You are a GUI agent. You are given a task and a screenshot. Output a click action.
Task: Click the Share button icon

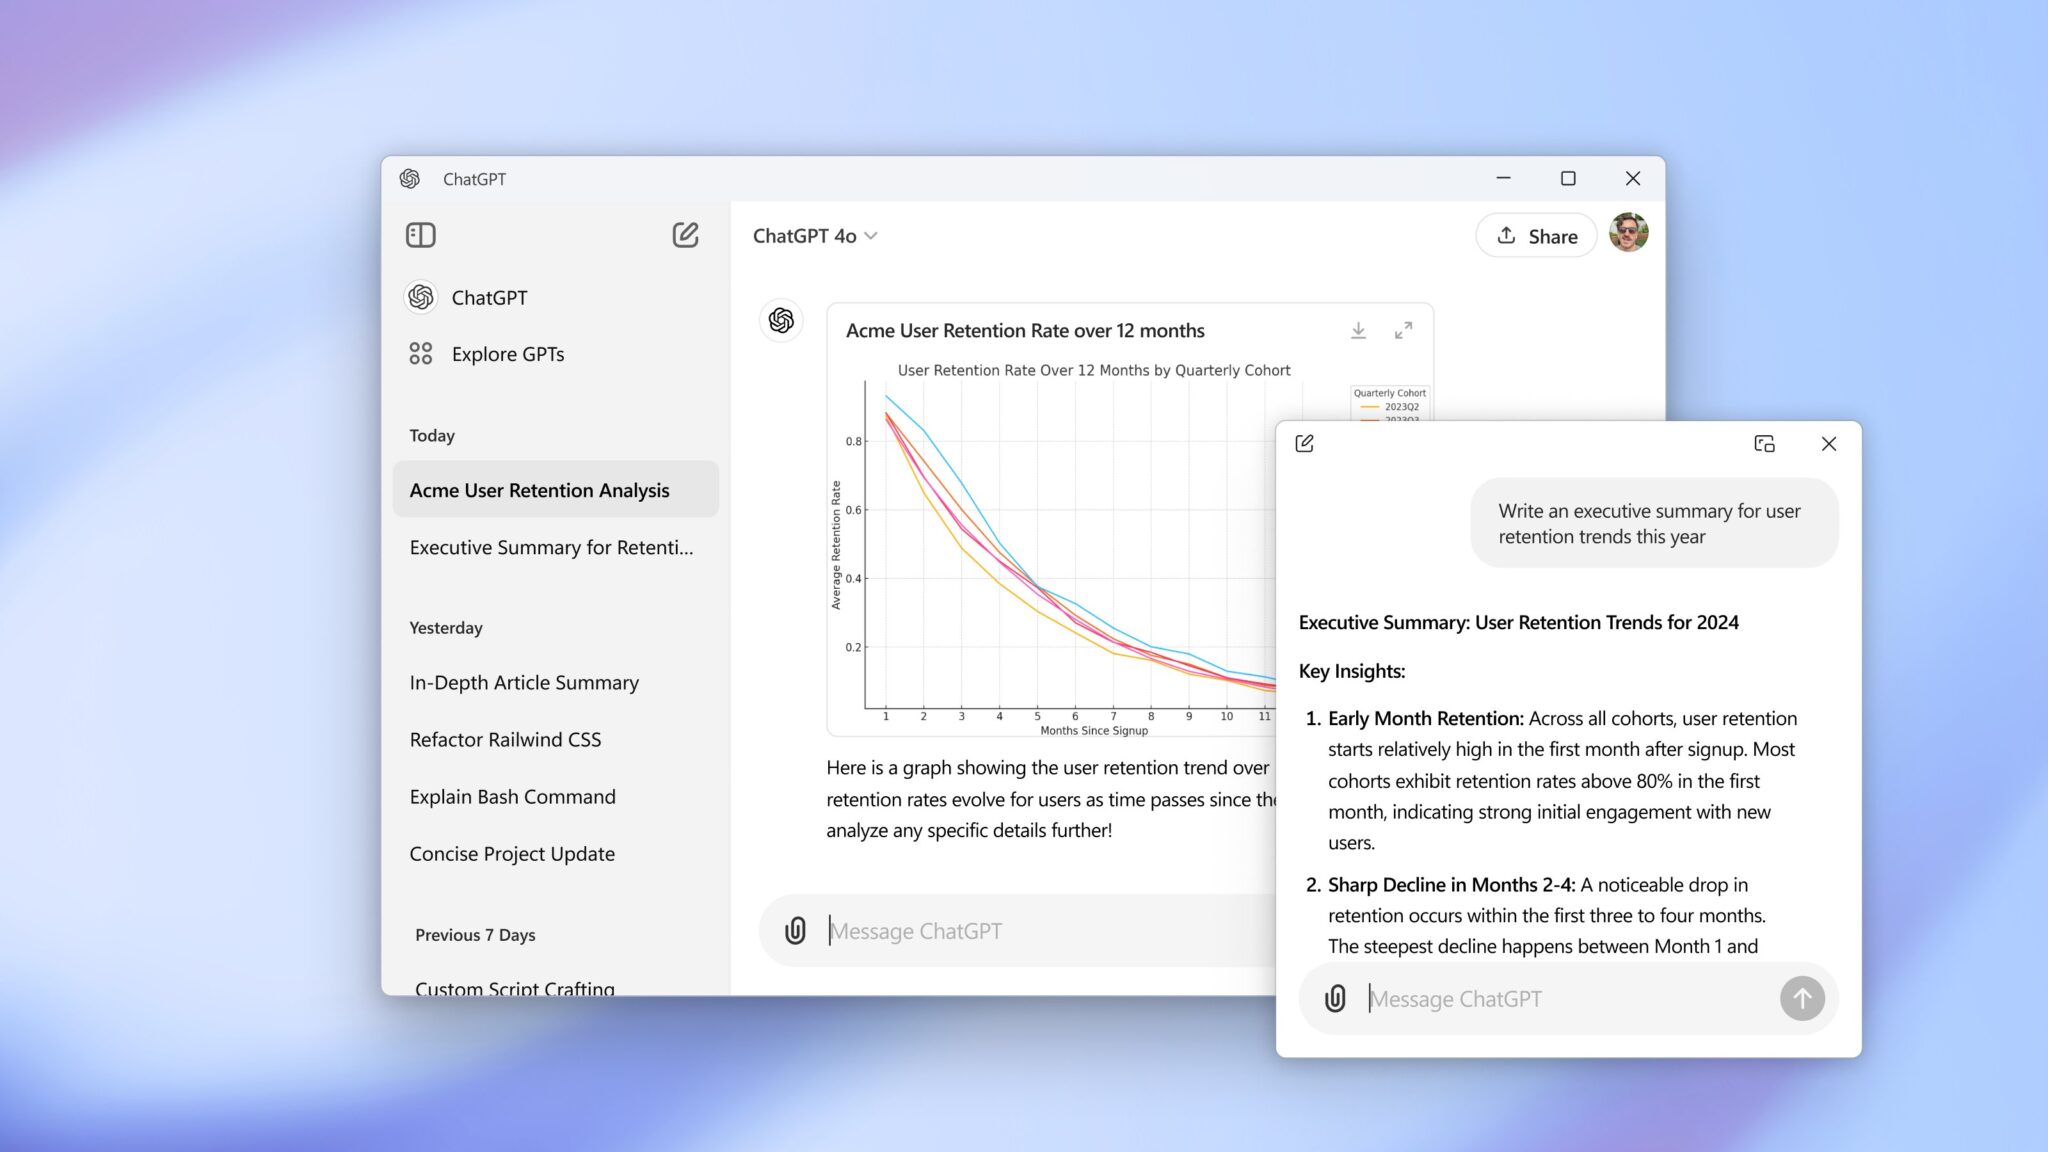pos(1506,235)
